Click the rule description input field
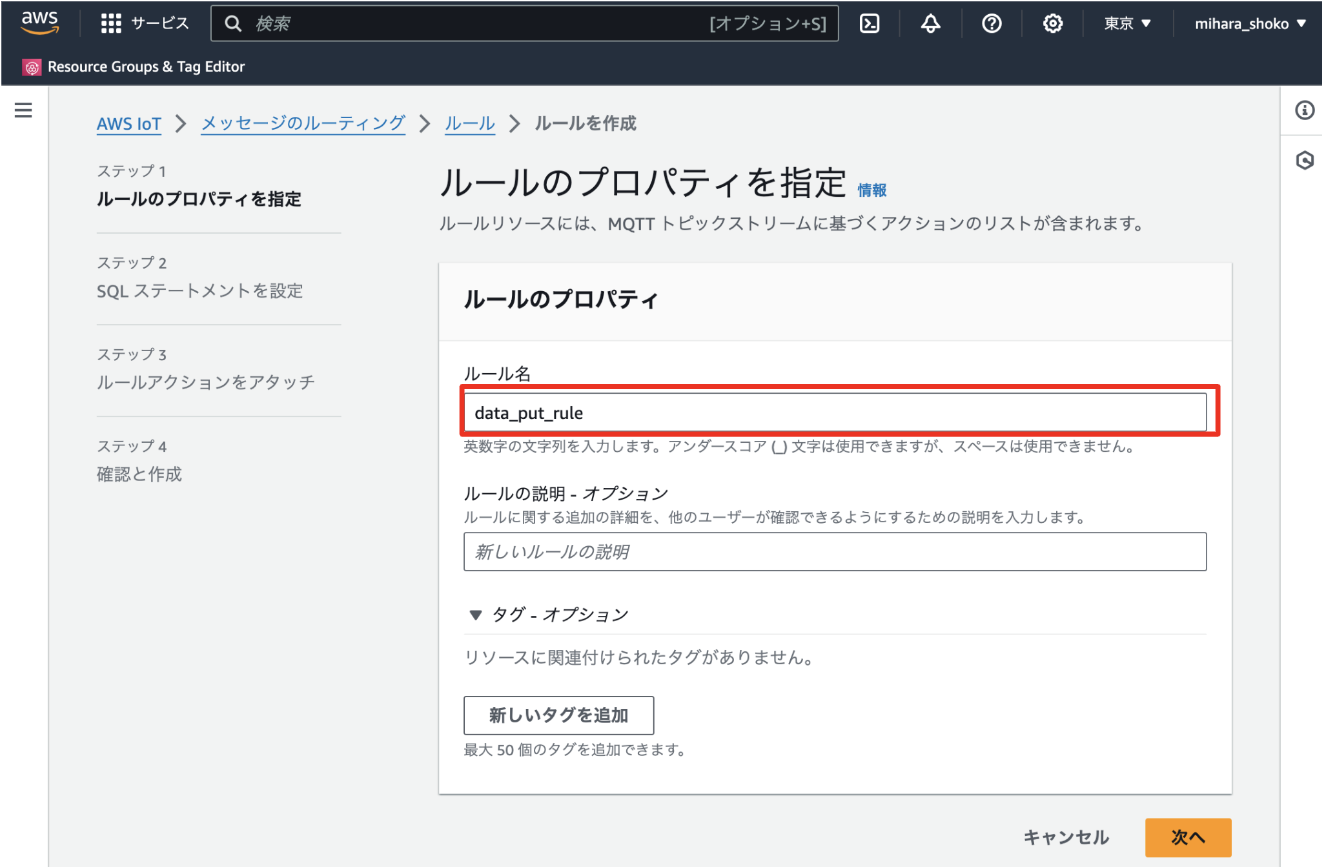This screenshot has width=1322, height=868. point(835,551)
